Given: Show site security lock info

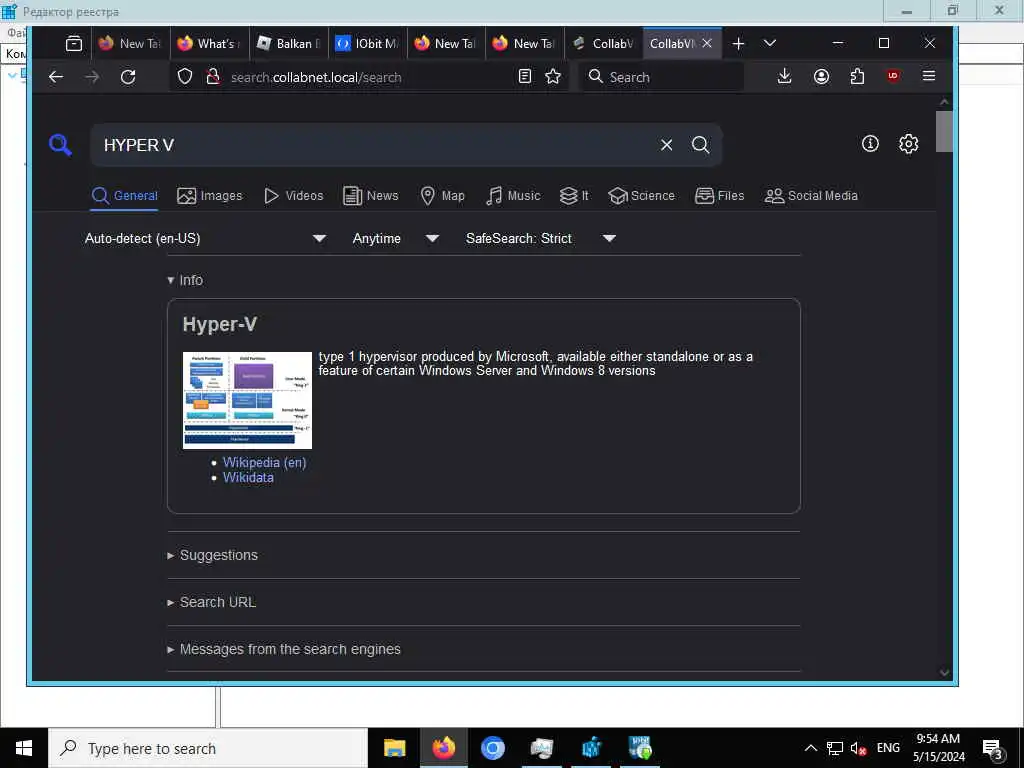Looking at the screenshot, I should point(213,77).
